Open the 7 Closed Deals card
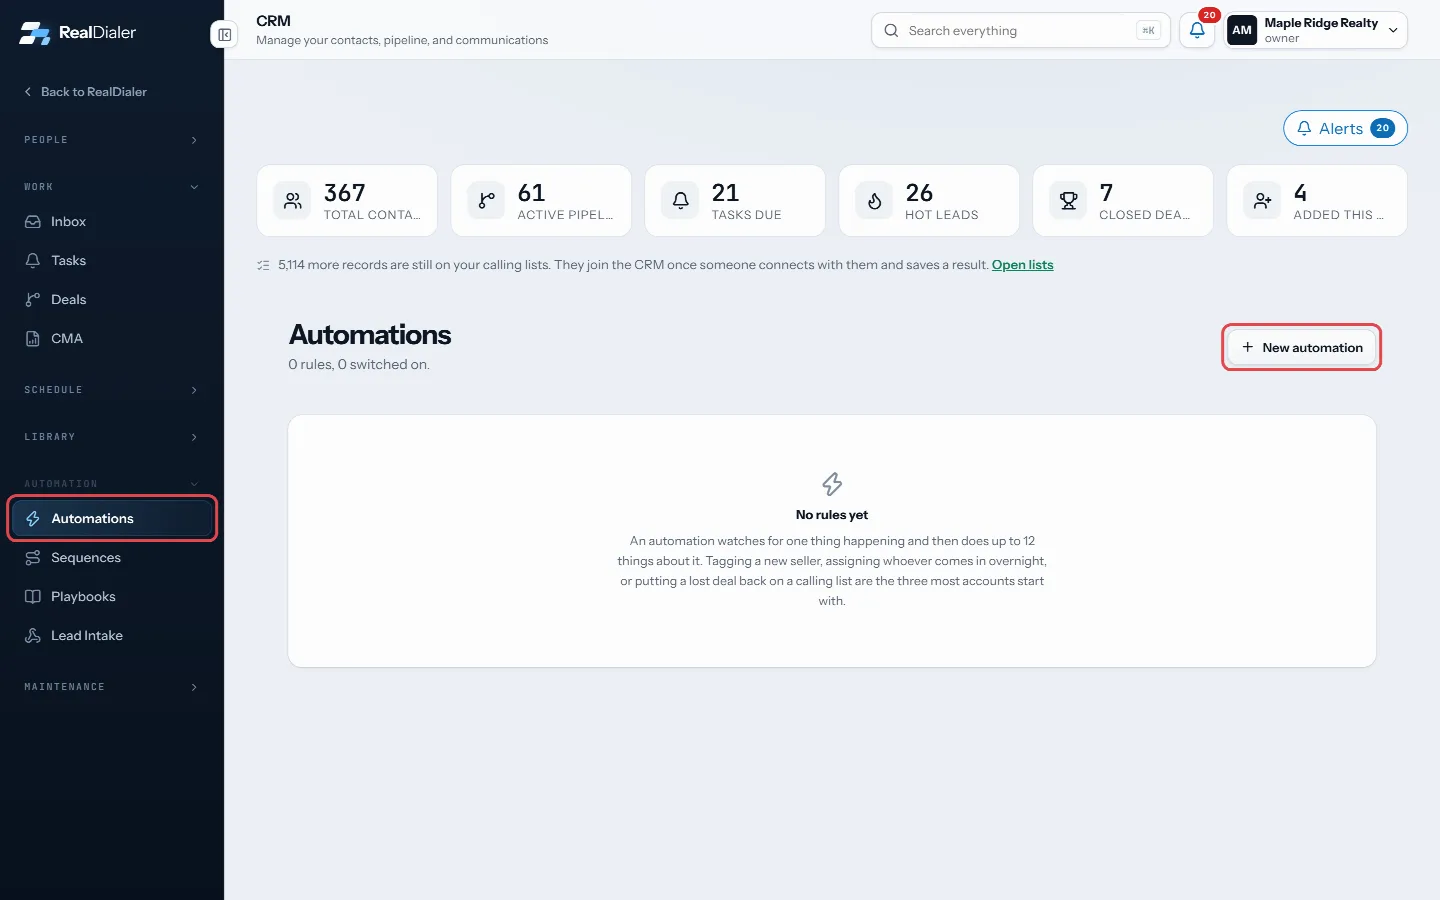This screenshot has height=900, width=1440. (x=1123, y=201)
